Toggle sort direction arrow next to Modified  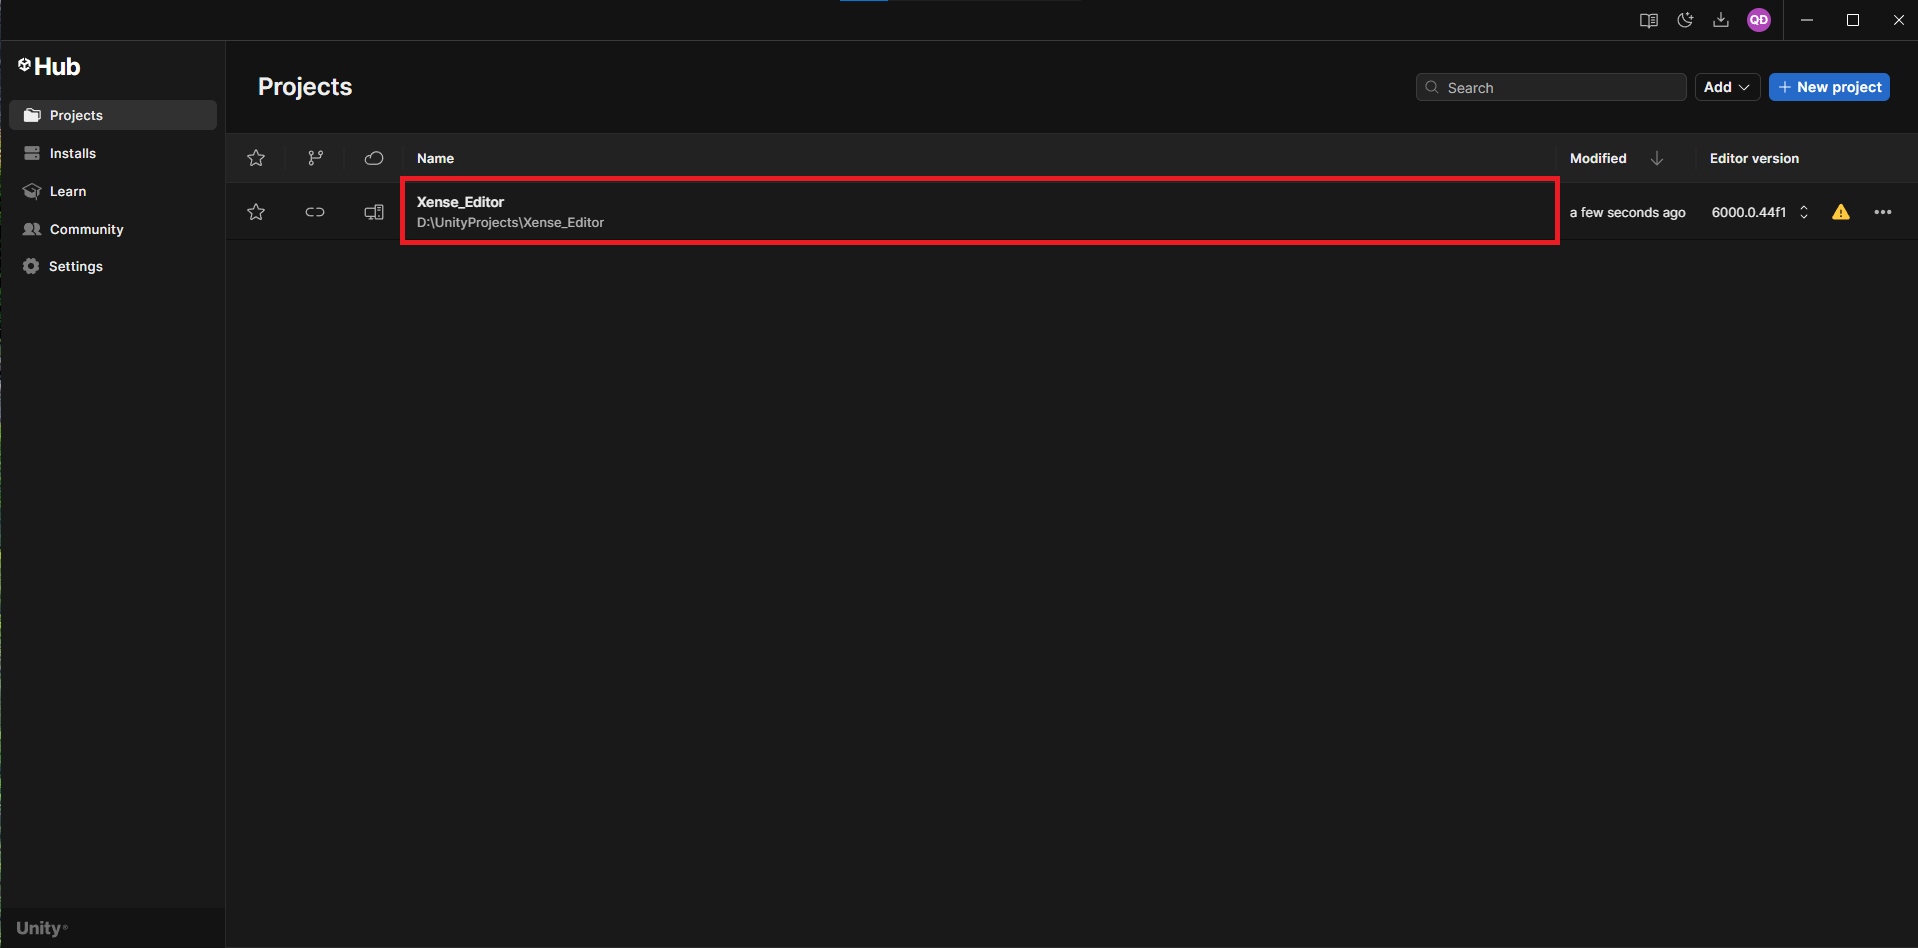click(x=1657, y=158)
